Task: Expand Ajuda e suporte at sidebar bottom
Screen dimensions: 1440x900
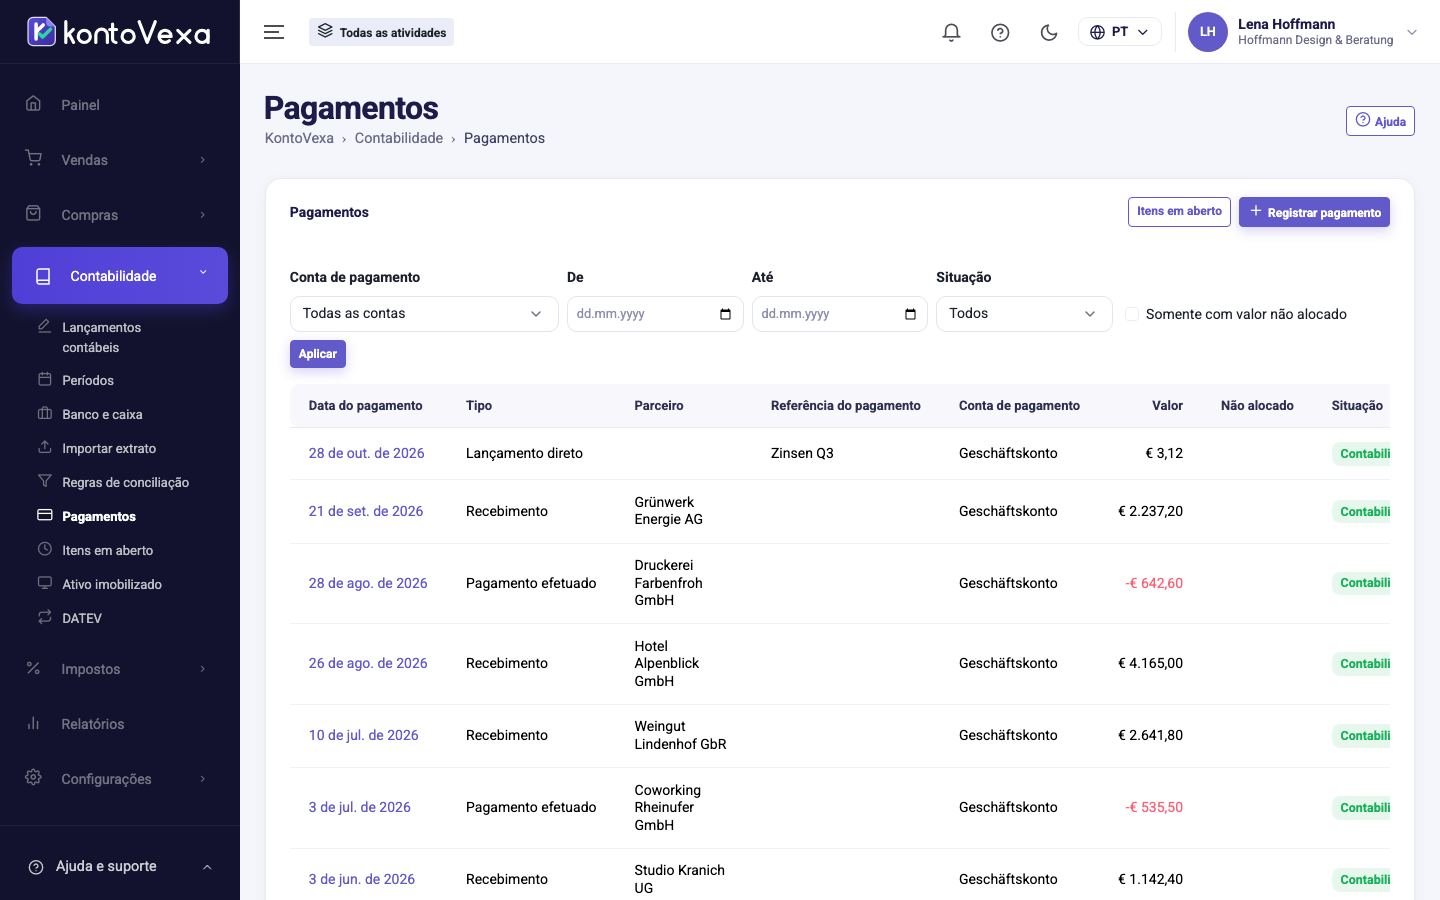Action: pos(120,867)
